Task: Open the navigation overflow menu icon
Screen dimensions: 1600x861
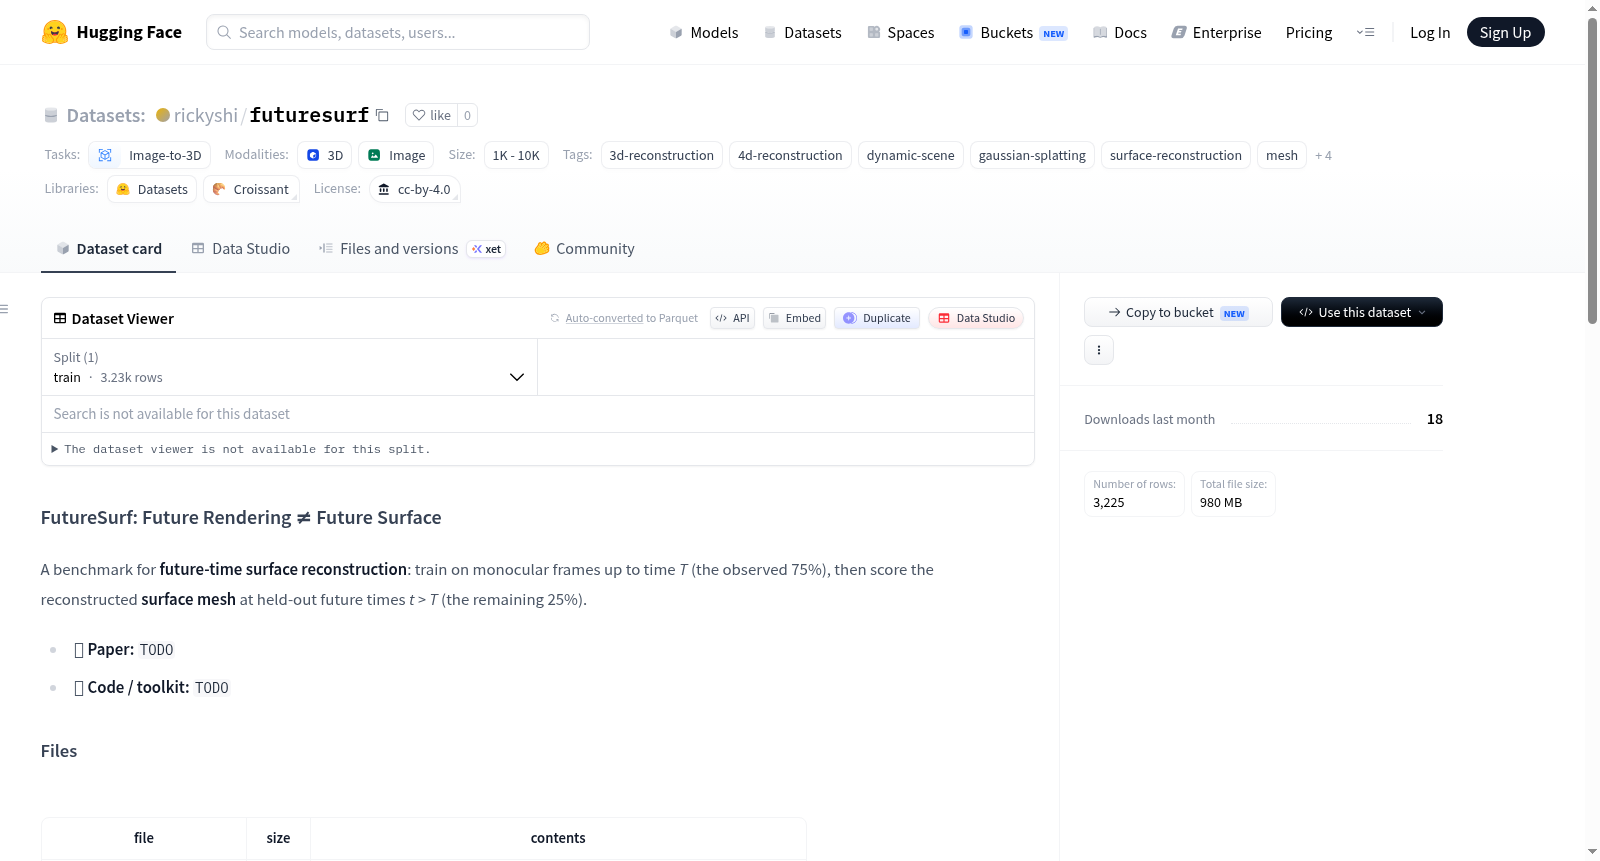Action: pyautogui.click(x=1365, y=32)
